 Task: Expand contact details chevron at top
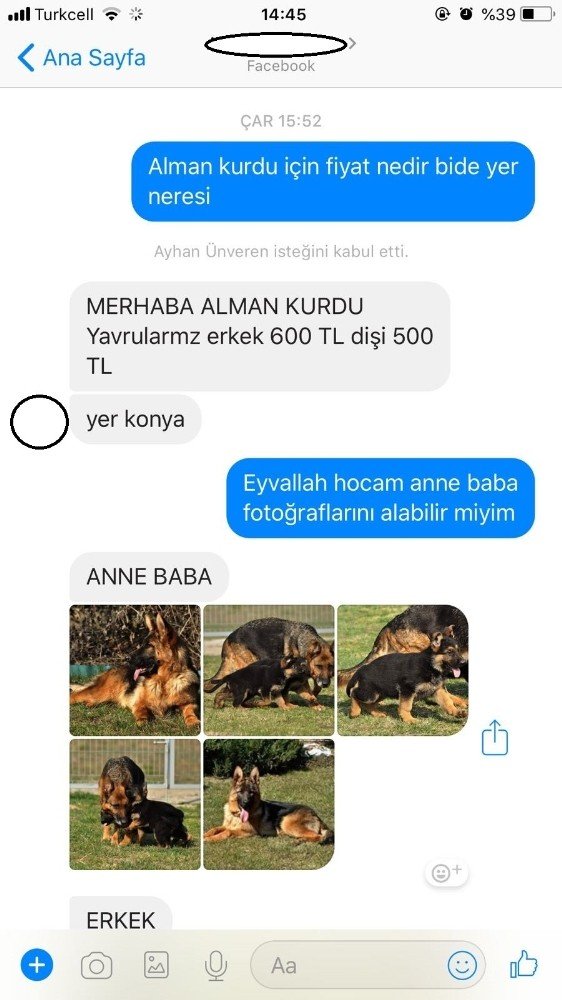pyautogui.click(x=353, y=43)
